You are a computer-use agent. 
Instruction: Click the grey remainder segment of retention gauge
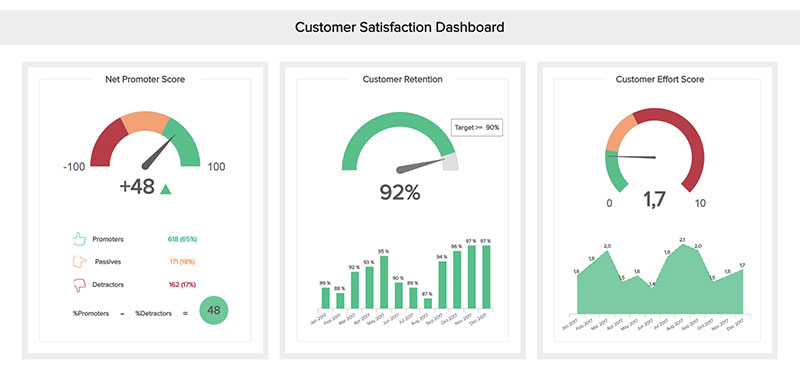[451, 161]
